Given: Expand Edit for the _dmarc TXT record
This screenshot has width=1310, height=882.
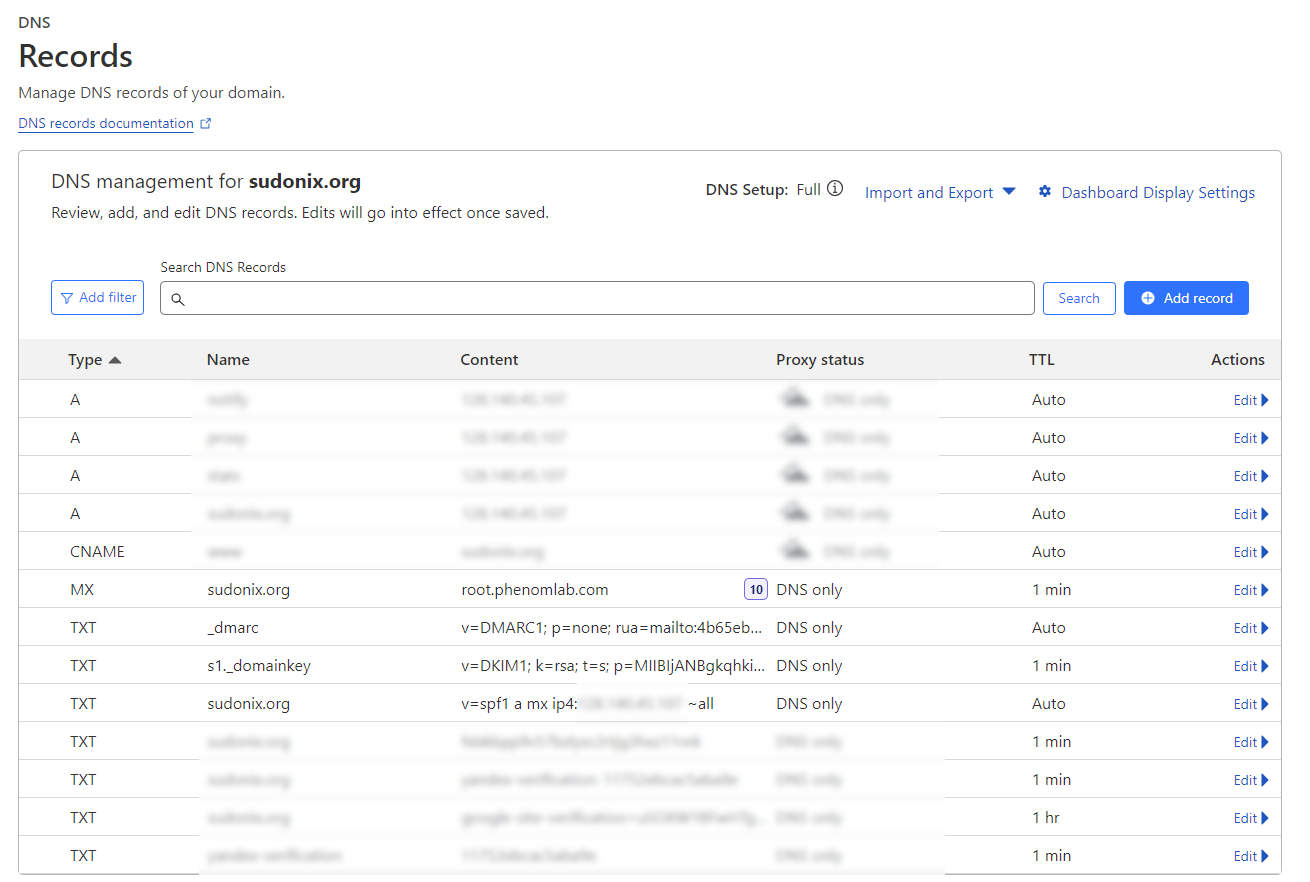Looking at the screenshot, I should [x=1250, y=628].
